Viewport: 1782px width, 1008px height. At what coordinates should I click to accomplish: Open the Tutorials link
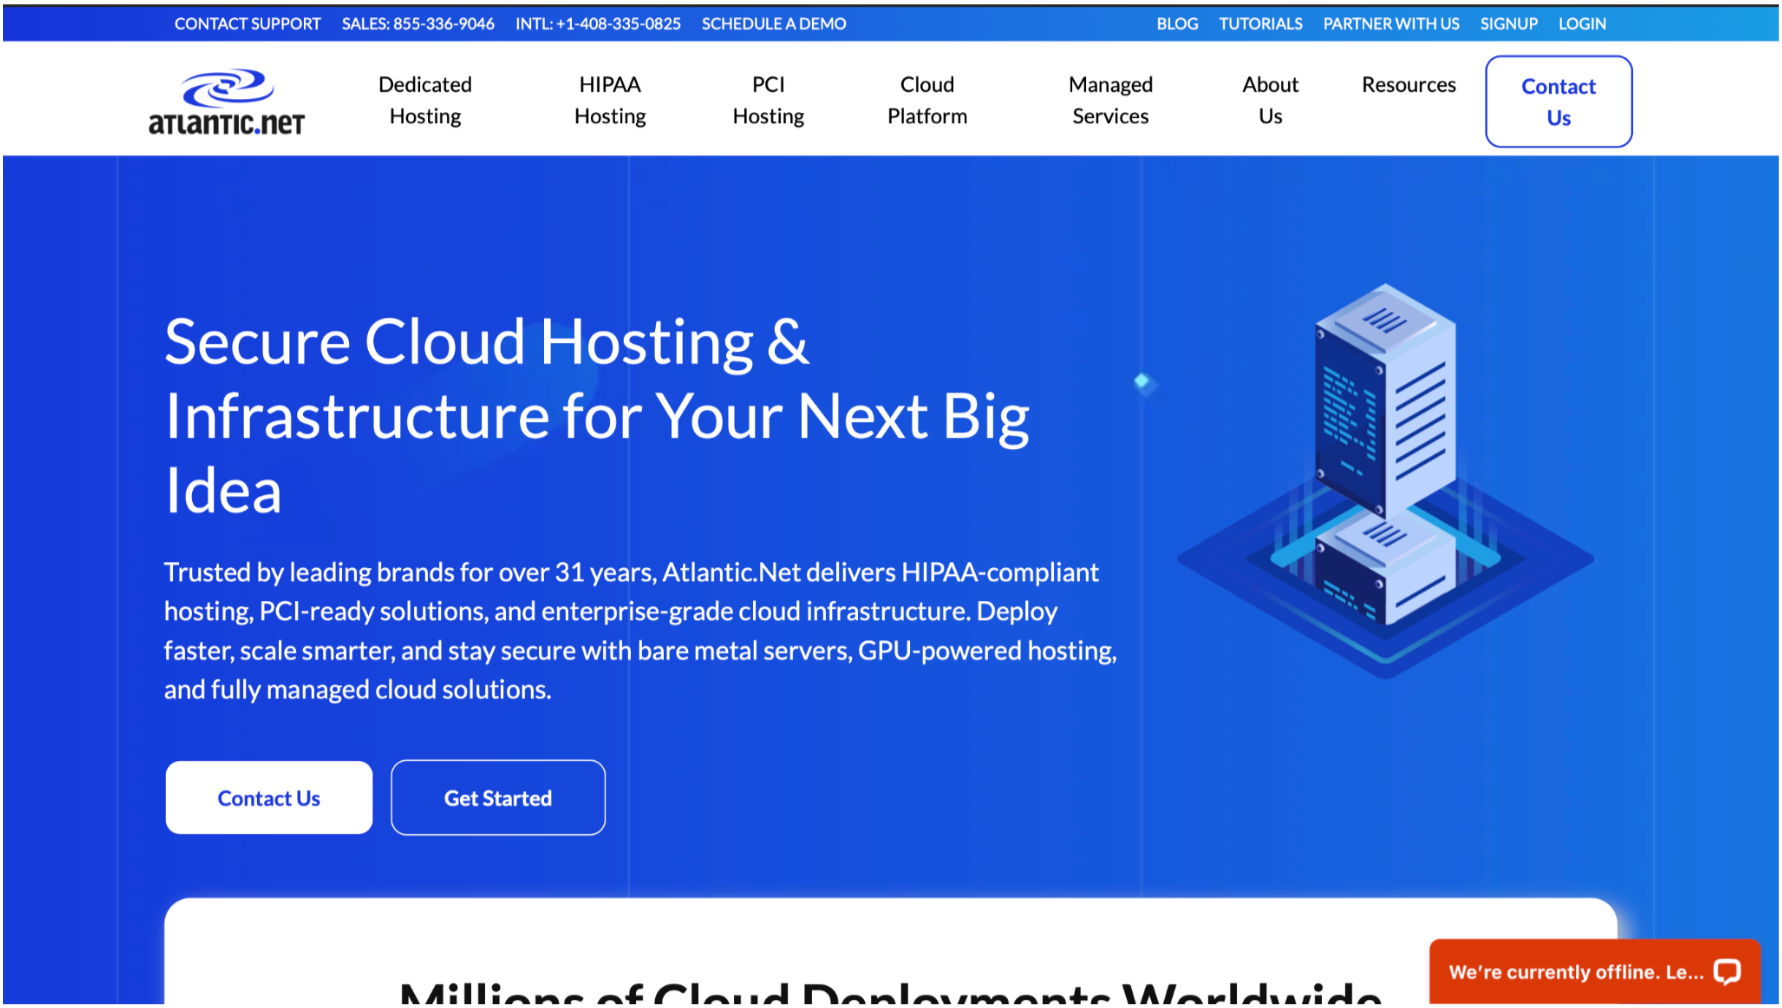tap(1260, 24)
